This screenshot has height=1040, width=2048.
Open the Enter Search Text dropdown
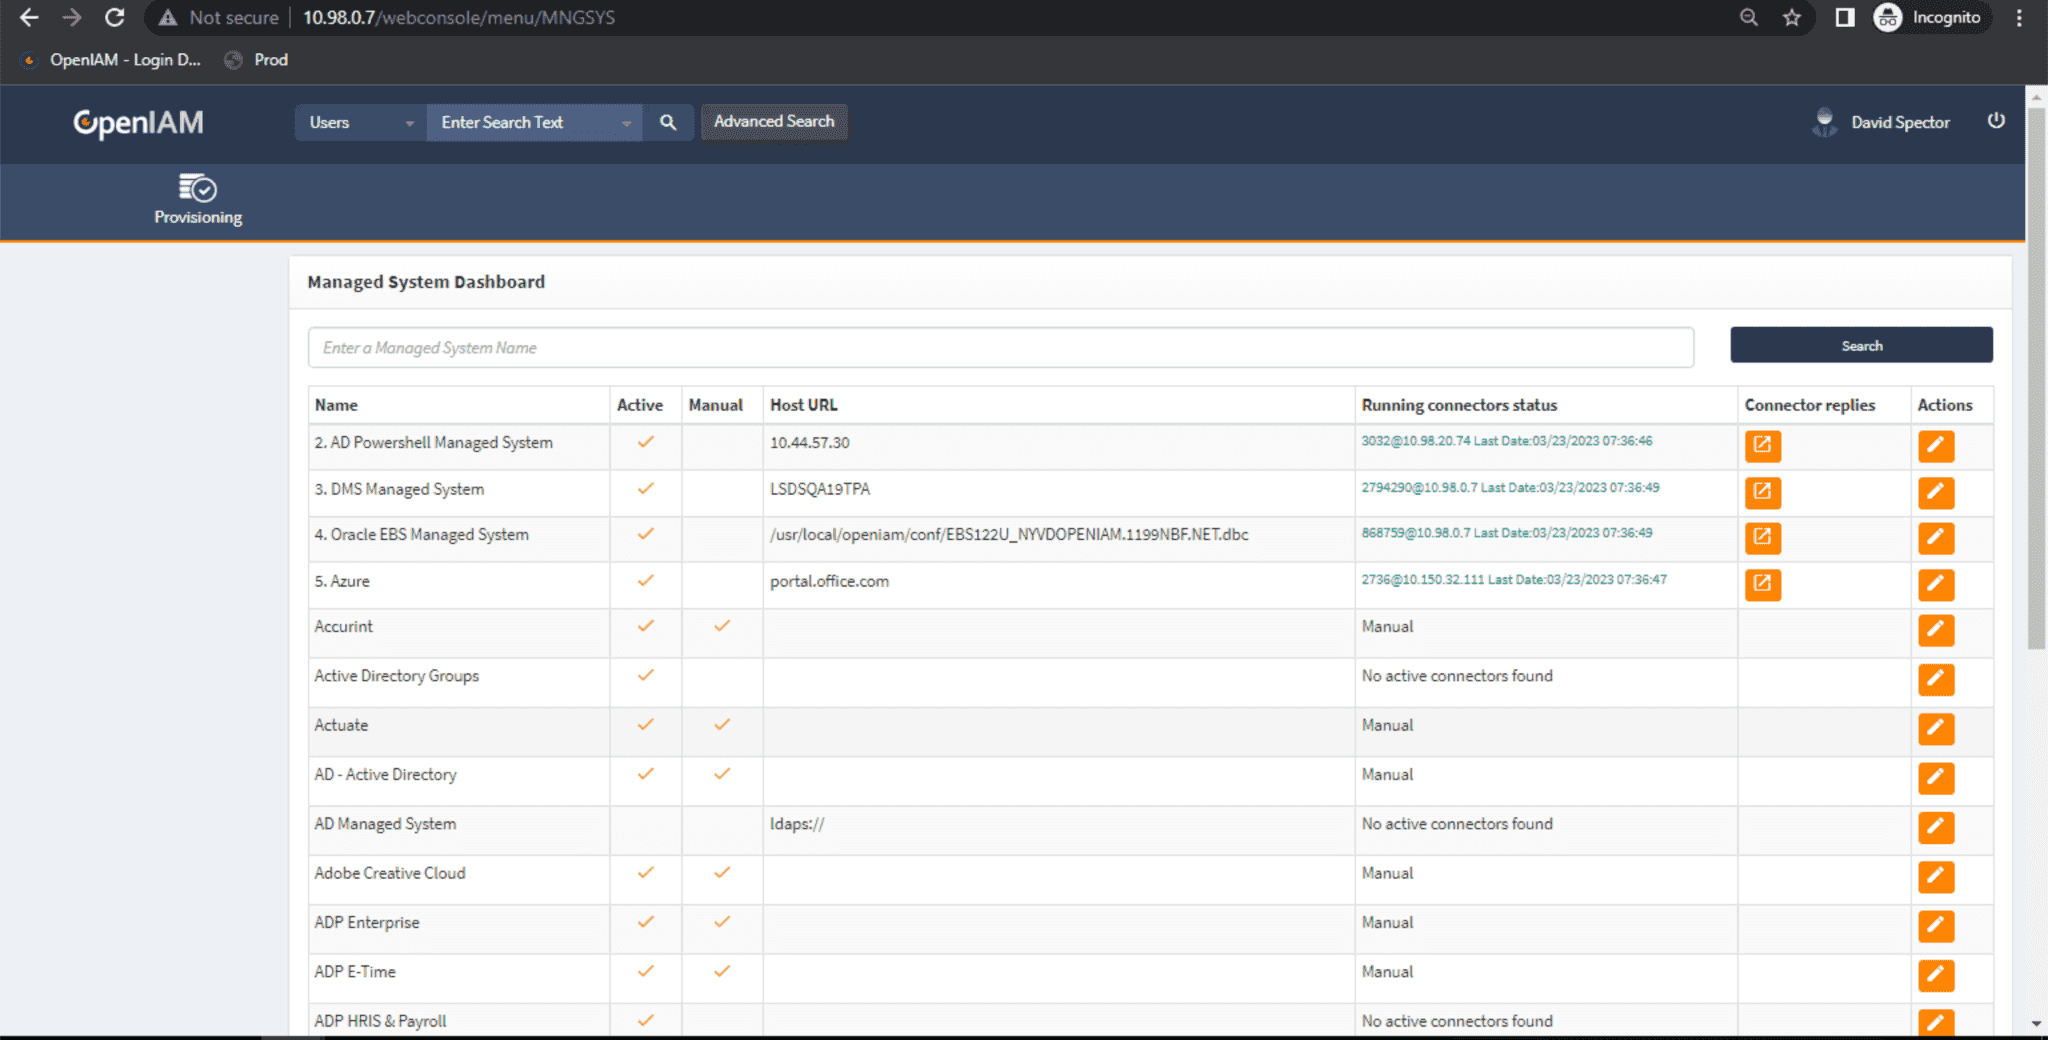[x=534, y=122]
